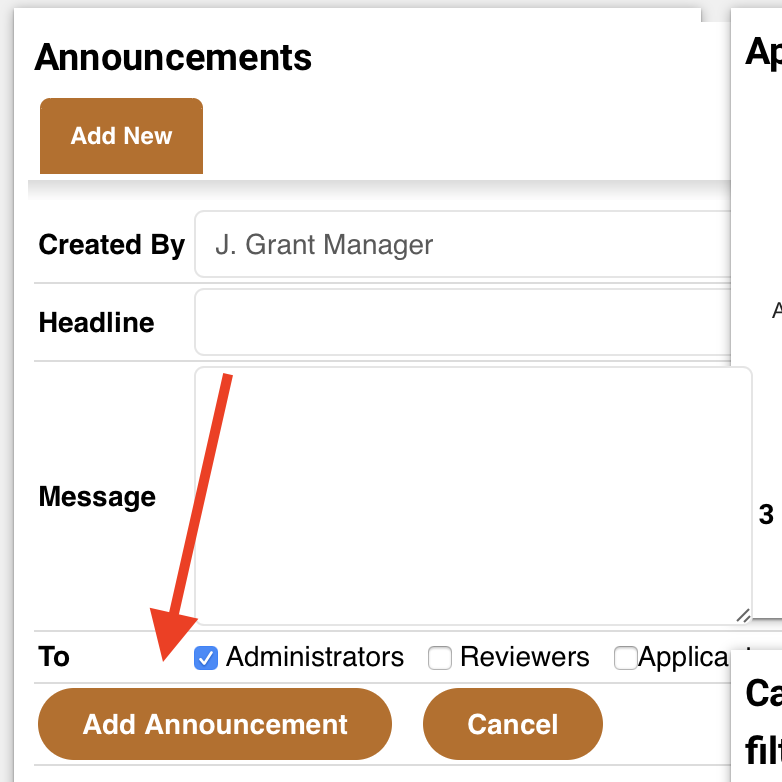Screen dimensions: 782x782
Task: Click inside the Message text area
Action: (473, 496)
